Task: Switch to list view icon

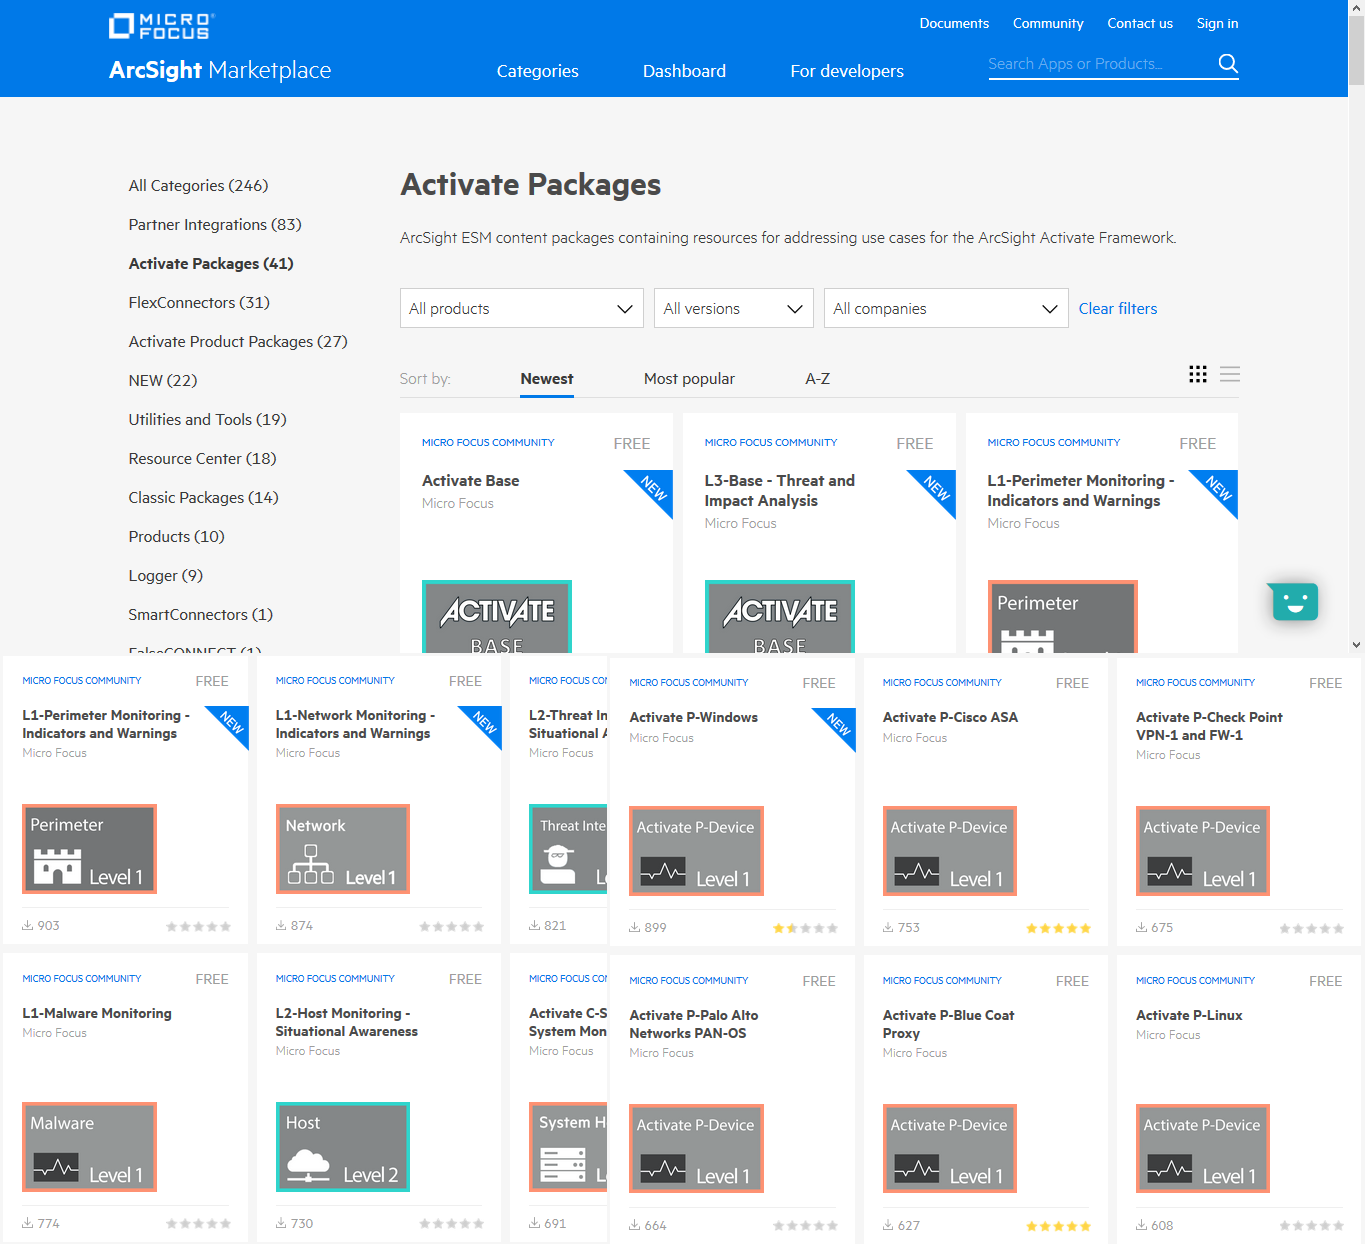Action: 1230,374
